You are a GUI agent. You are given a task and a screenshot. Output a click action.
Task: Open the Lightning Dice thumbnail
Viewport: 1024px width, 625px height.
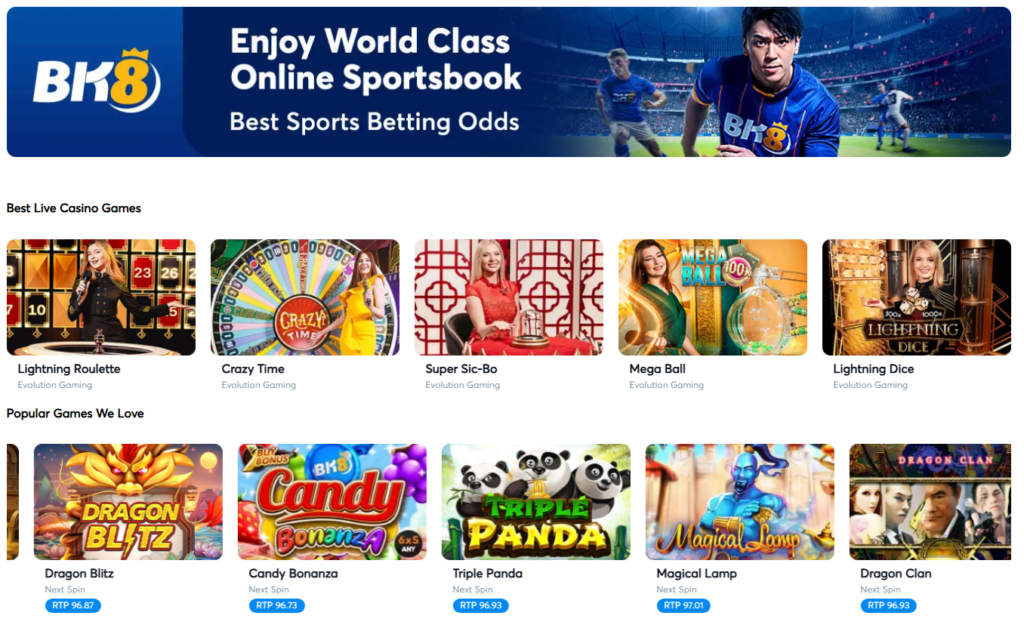pyautogui.click(x=916, y=297)
